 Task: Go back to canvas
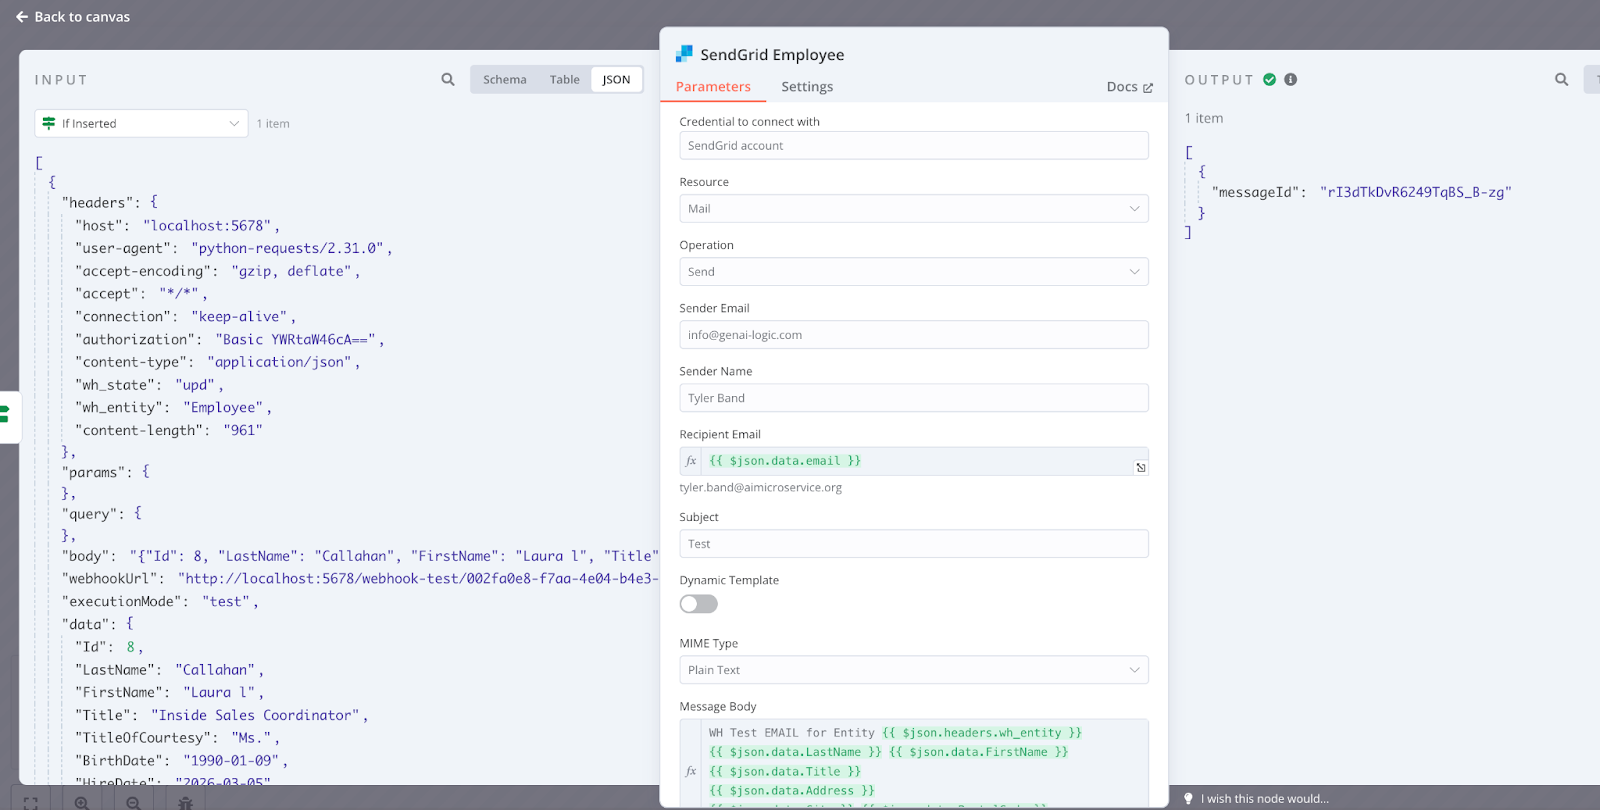[72, 17]
